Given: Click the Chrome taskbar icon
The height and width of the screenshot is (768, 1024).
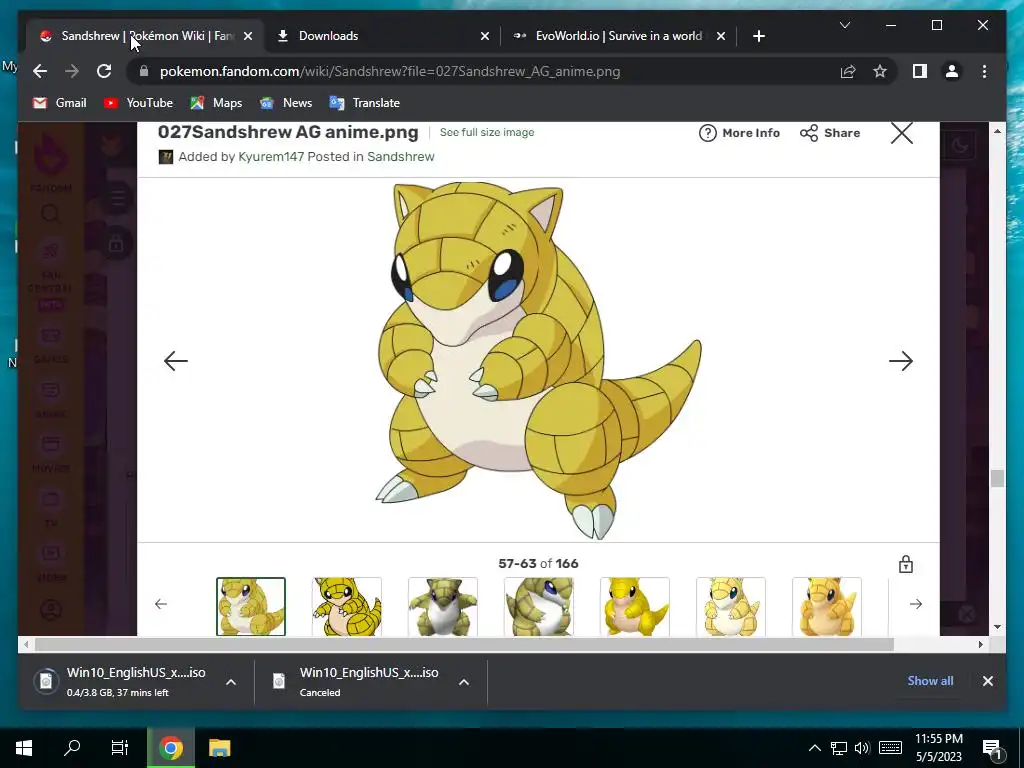Looking at the screenshot, I should pyautogui.click(x=170, y=748).
